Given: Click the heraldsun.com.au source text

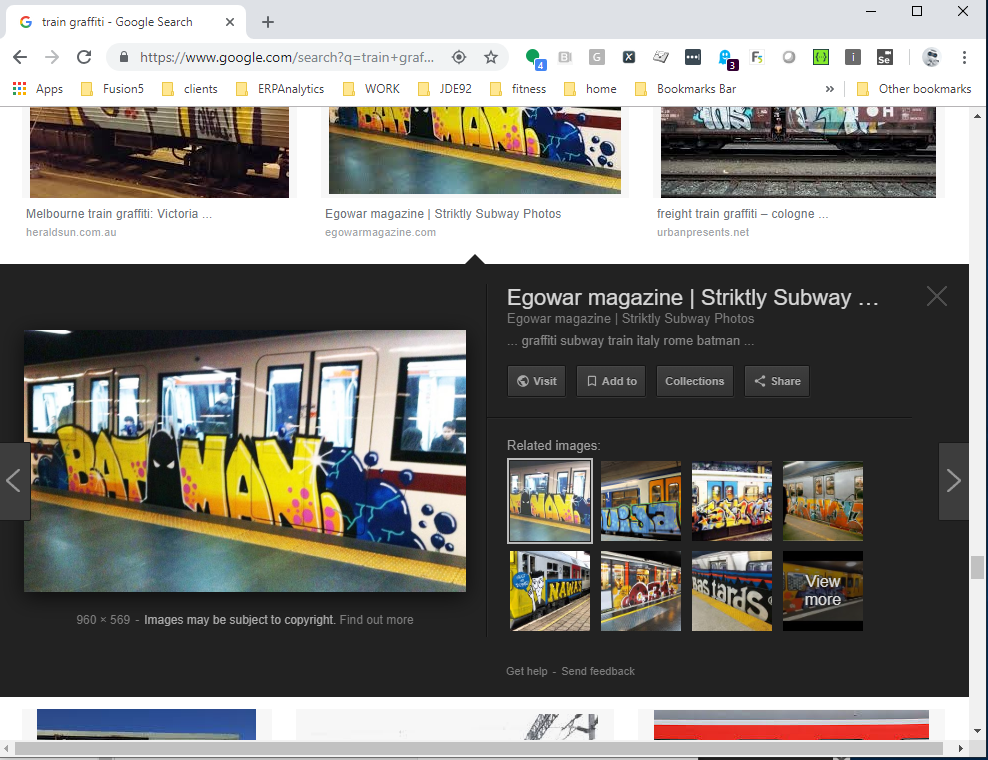Looking at the screenshot, I should tap(71, 232).
